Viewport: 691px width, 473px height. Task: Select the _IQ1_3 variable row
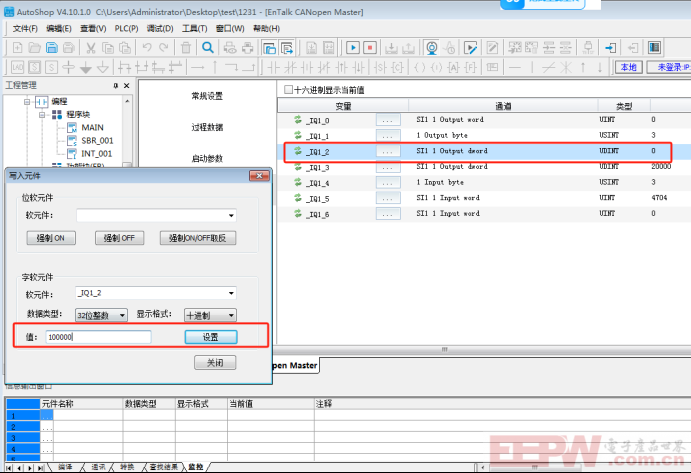tap(483, 167)
